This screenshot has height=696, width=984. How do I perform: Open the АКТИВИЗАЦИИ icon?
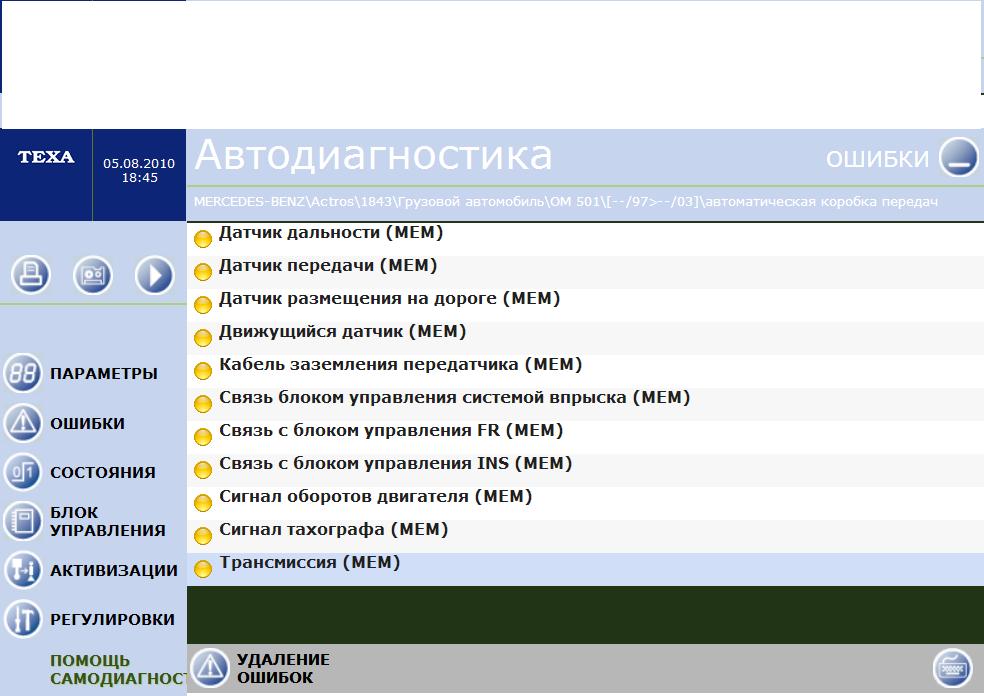(23, 570)
